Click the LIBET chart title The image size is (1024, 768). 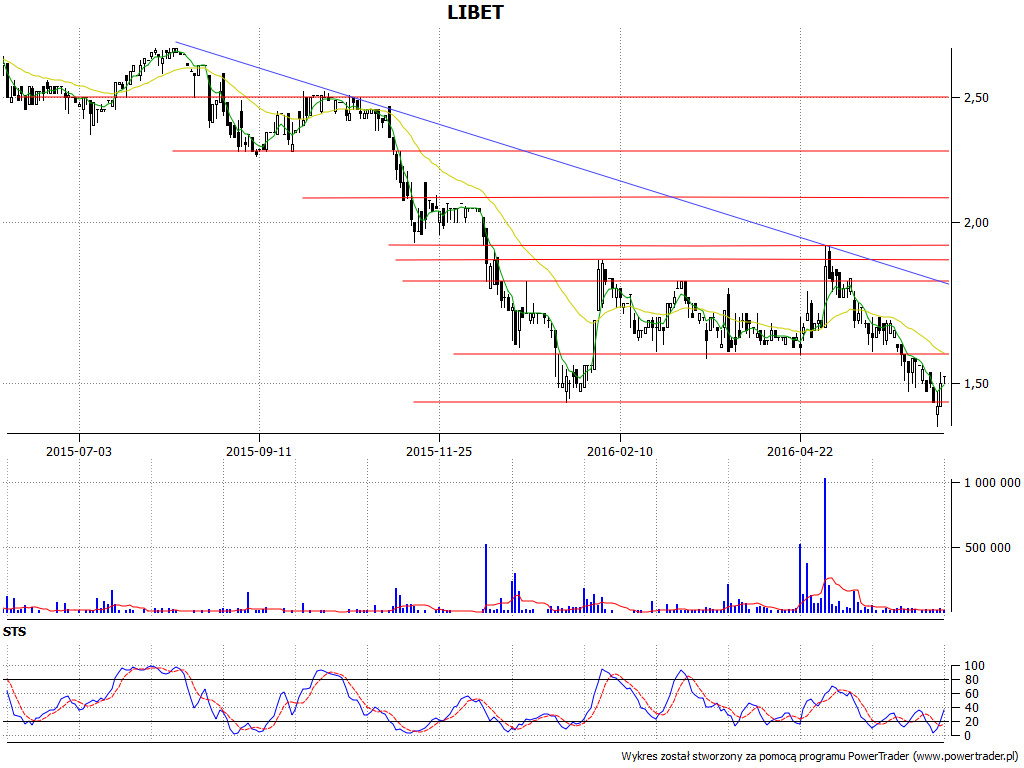click(x=475, y=12)
